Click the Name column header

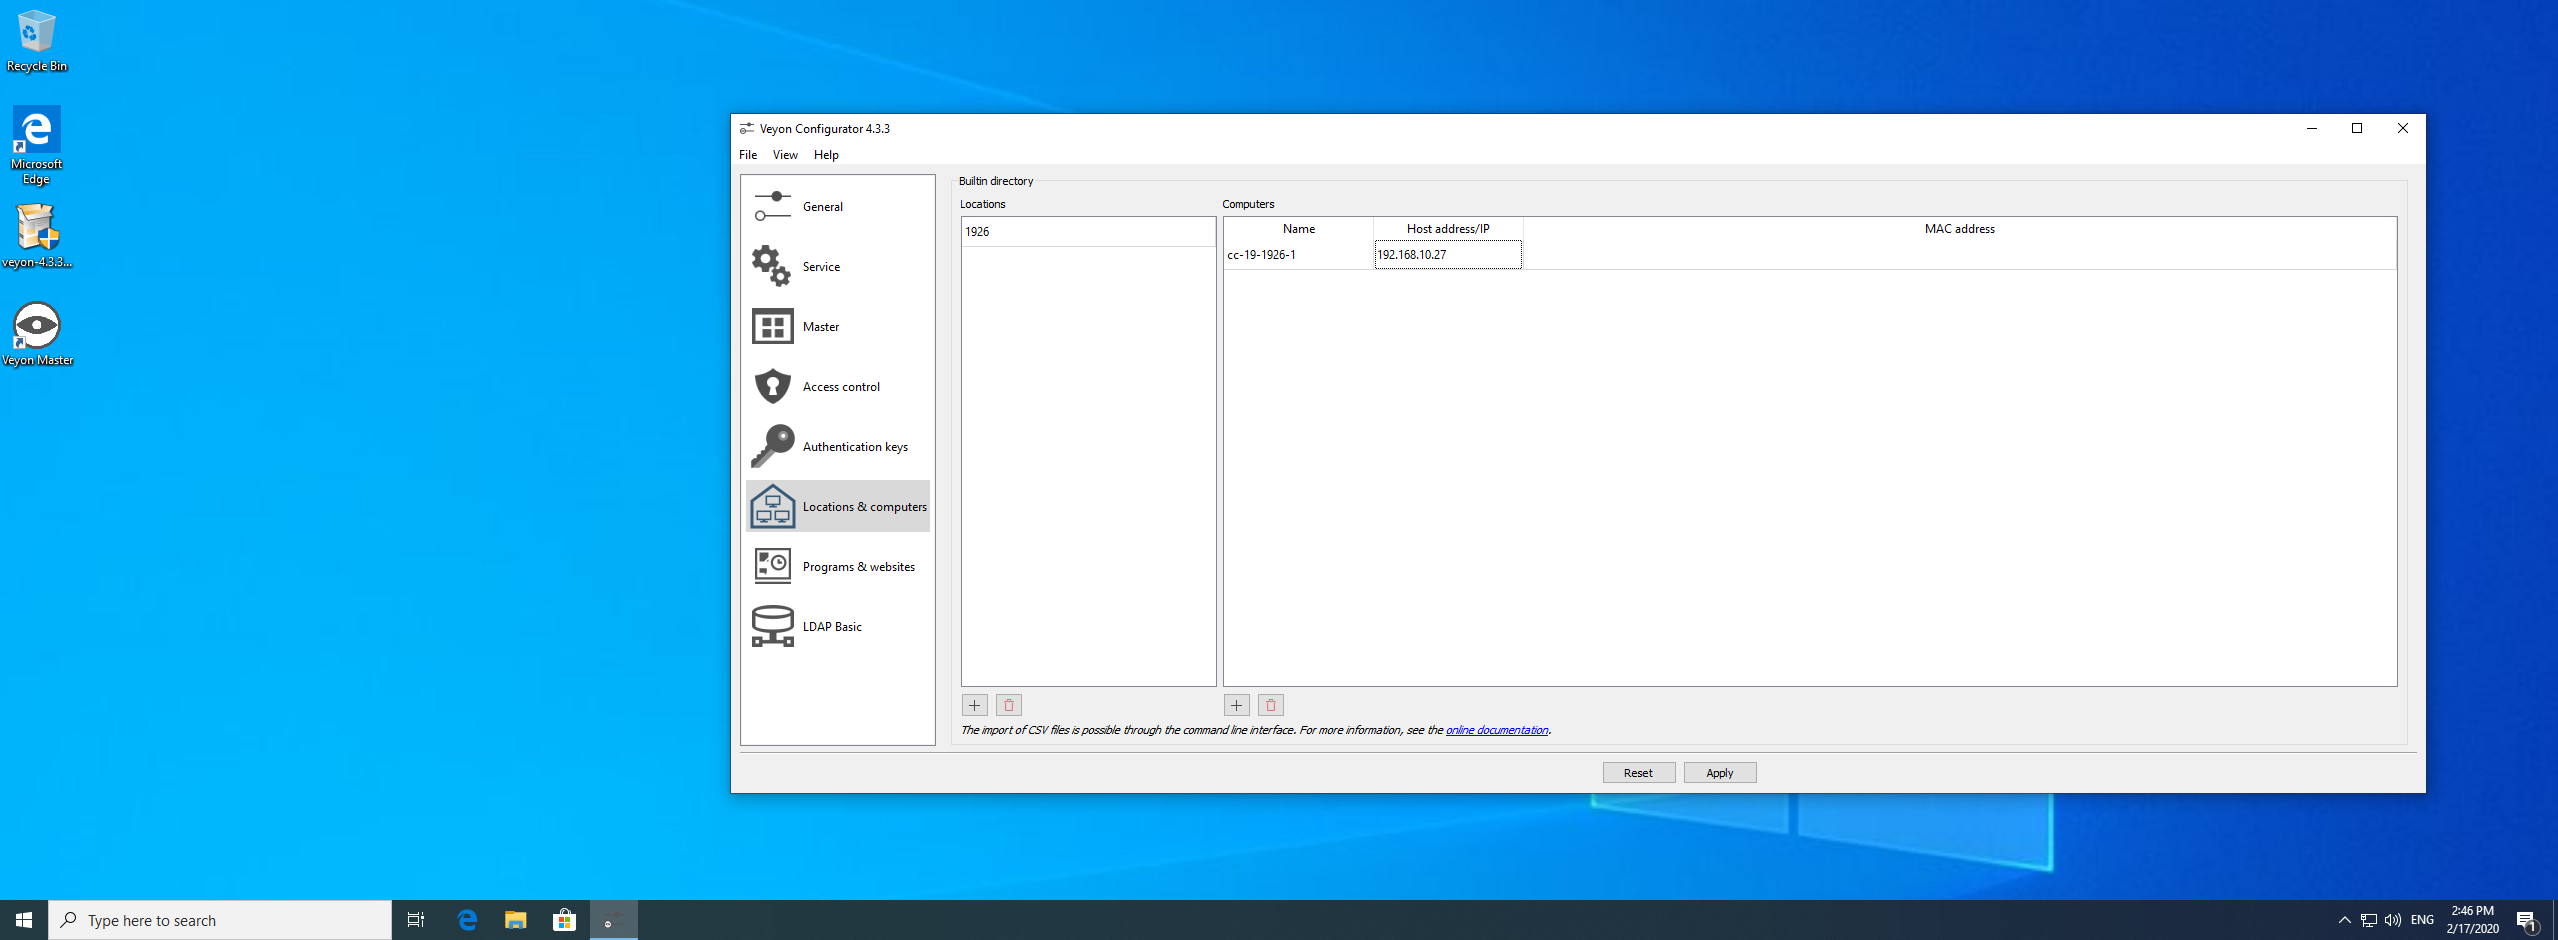coord(1299,229)
